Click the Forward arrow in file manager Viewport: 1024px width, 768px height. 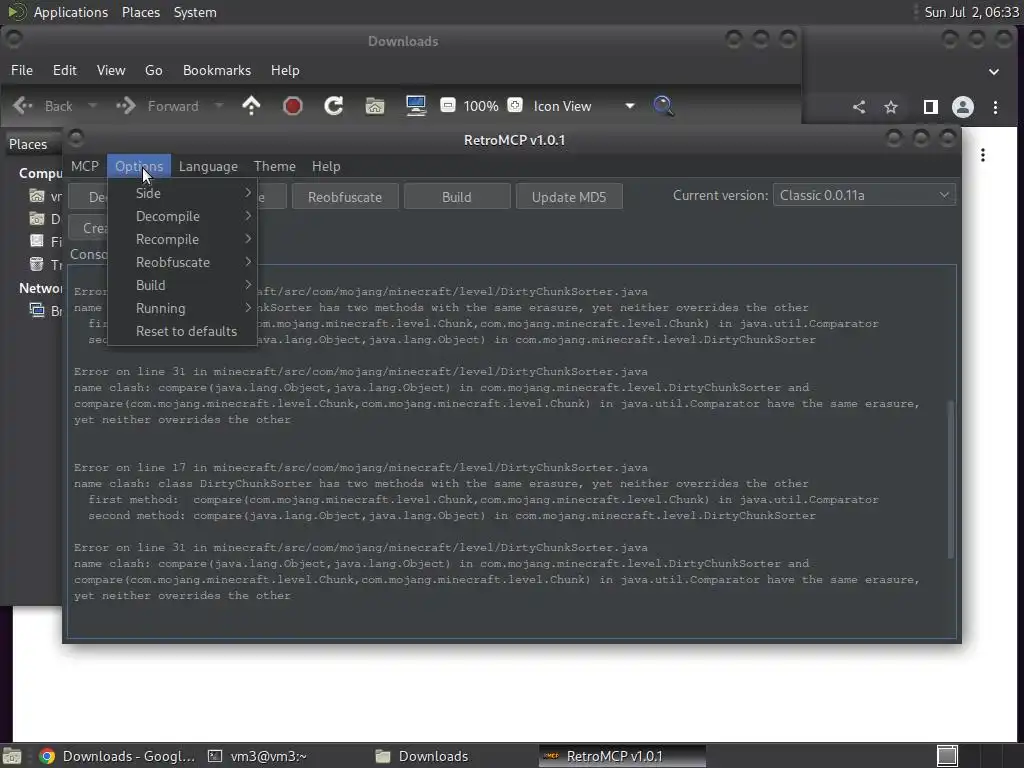click(x=125, y=106)
